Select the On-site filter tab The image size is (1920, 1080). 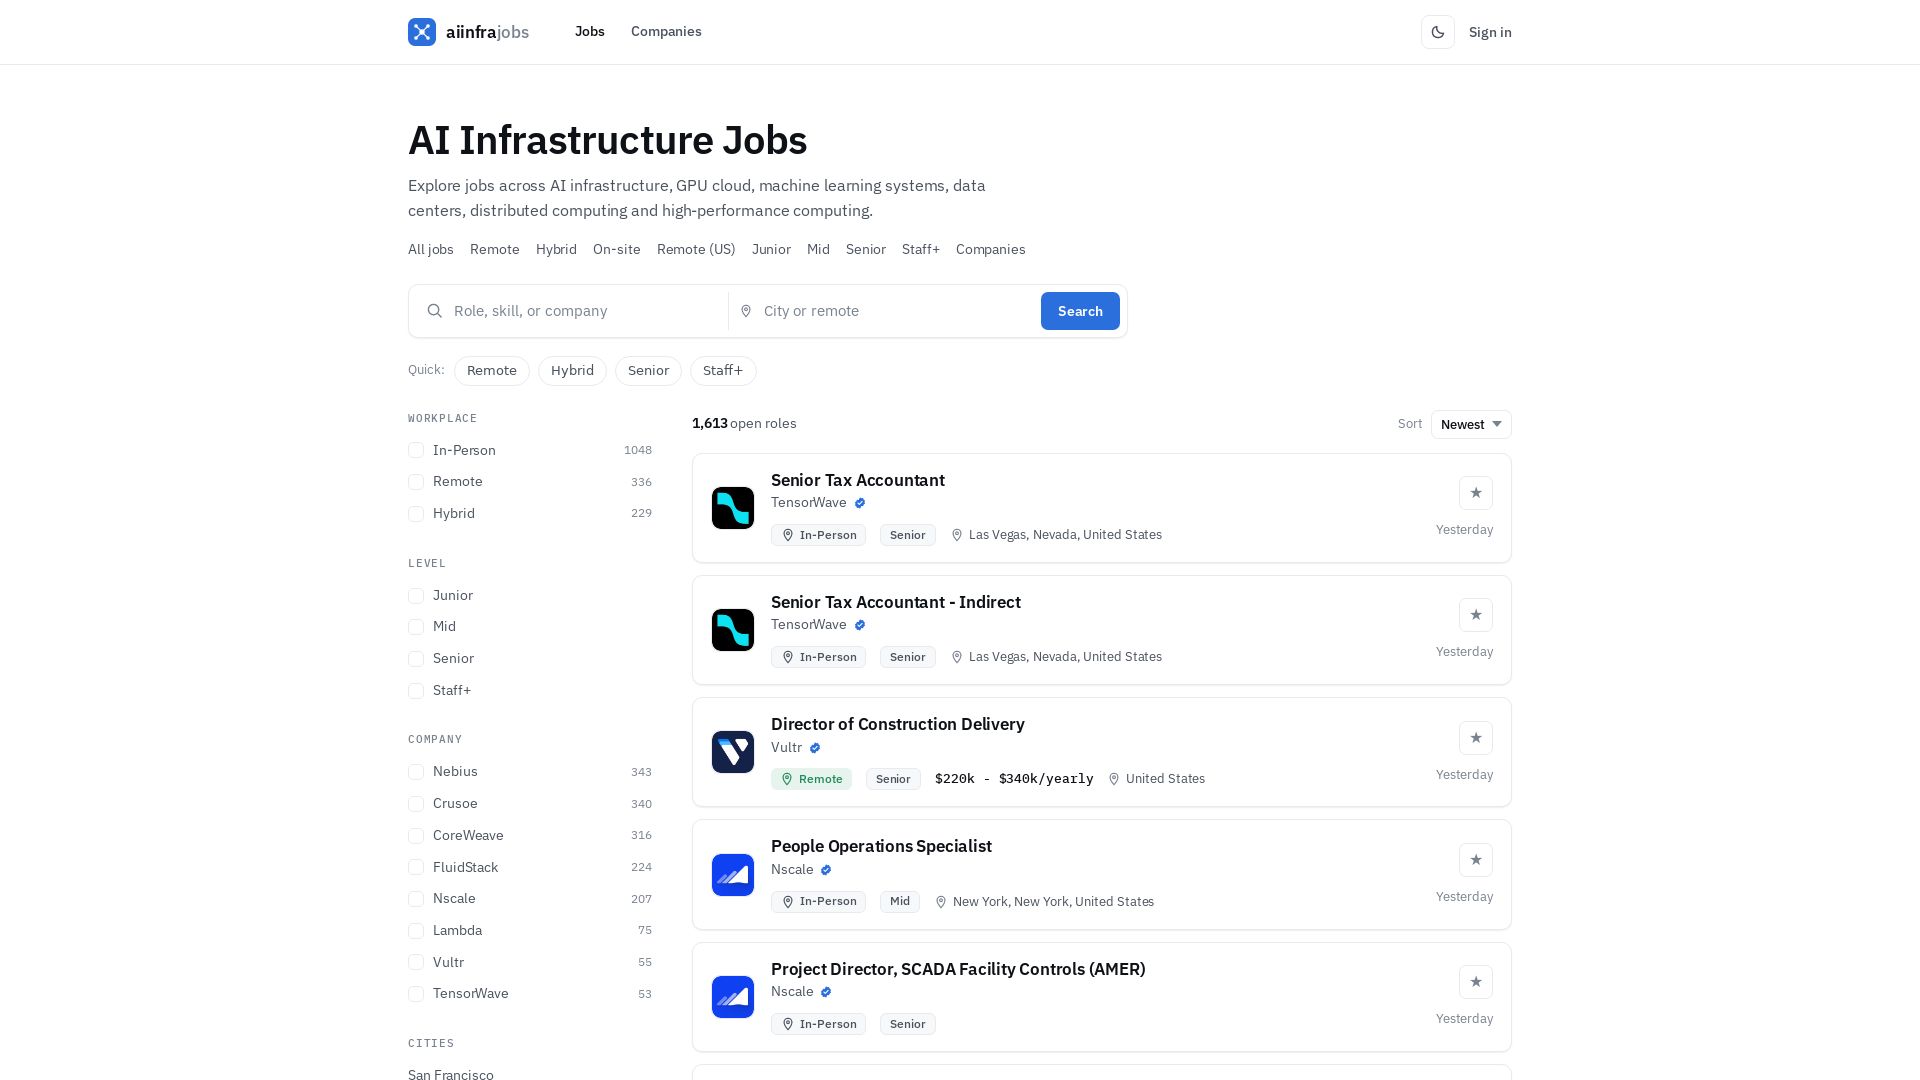(x=617, y=250)
